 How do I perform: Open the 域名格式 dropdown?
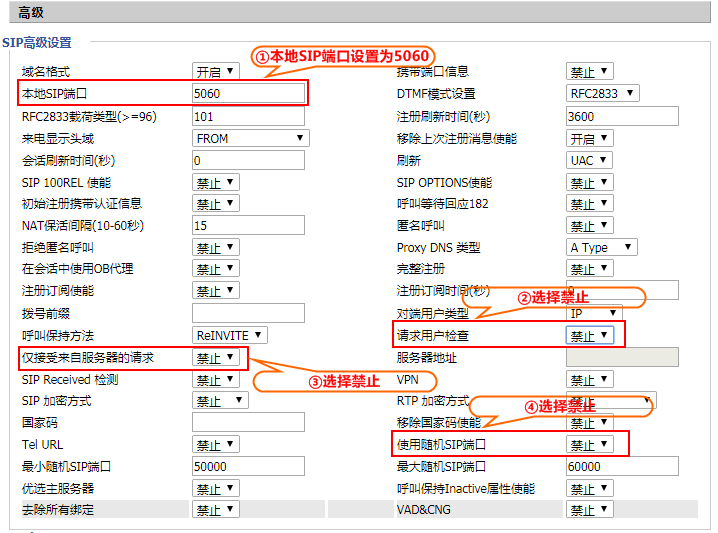tap(215, 72)
